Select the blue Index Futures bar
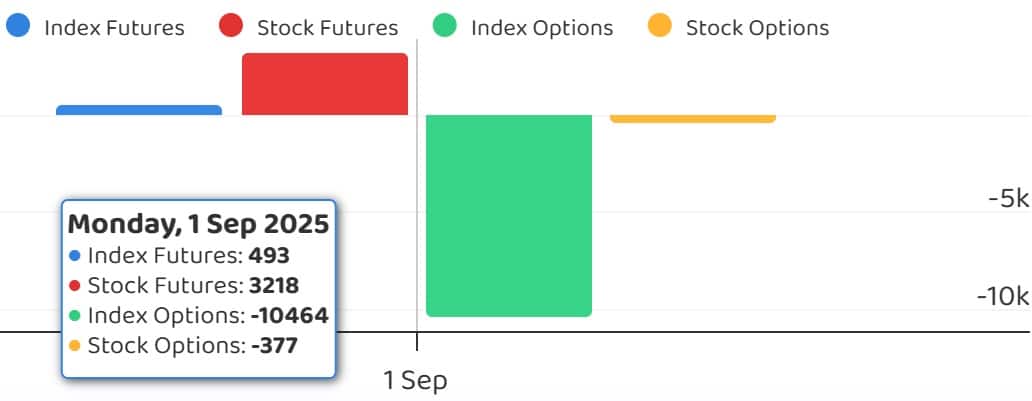 pos(139,110)
